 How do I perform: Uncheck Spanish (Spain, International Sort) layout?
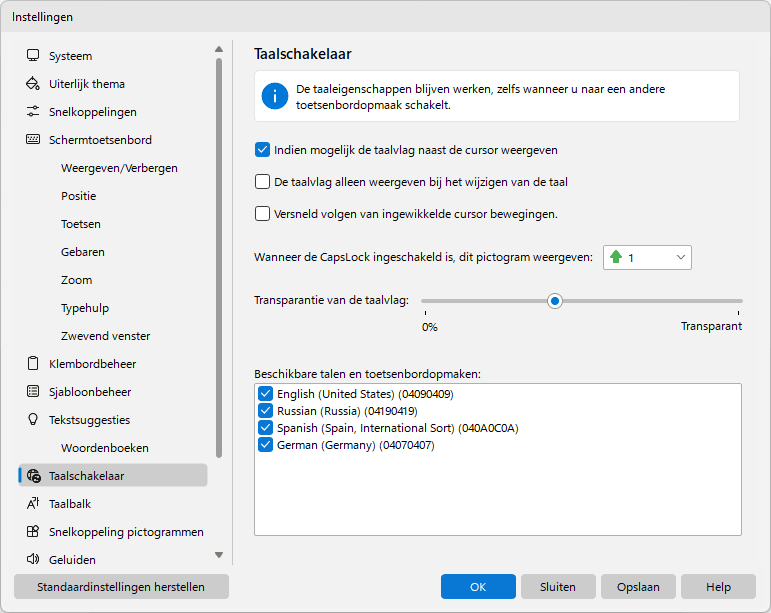[266, 428]
